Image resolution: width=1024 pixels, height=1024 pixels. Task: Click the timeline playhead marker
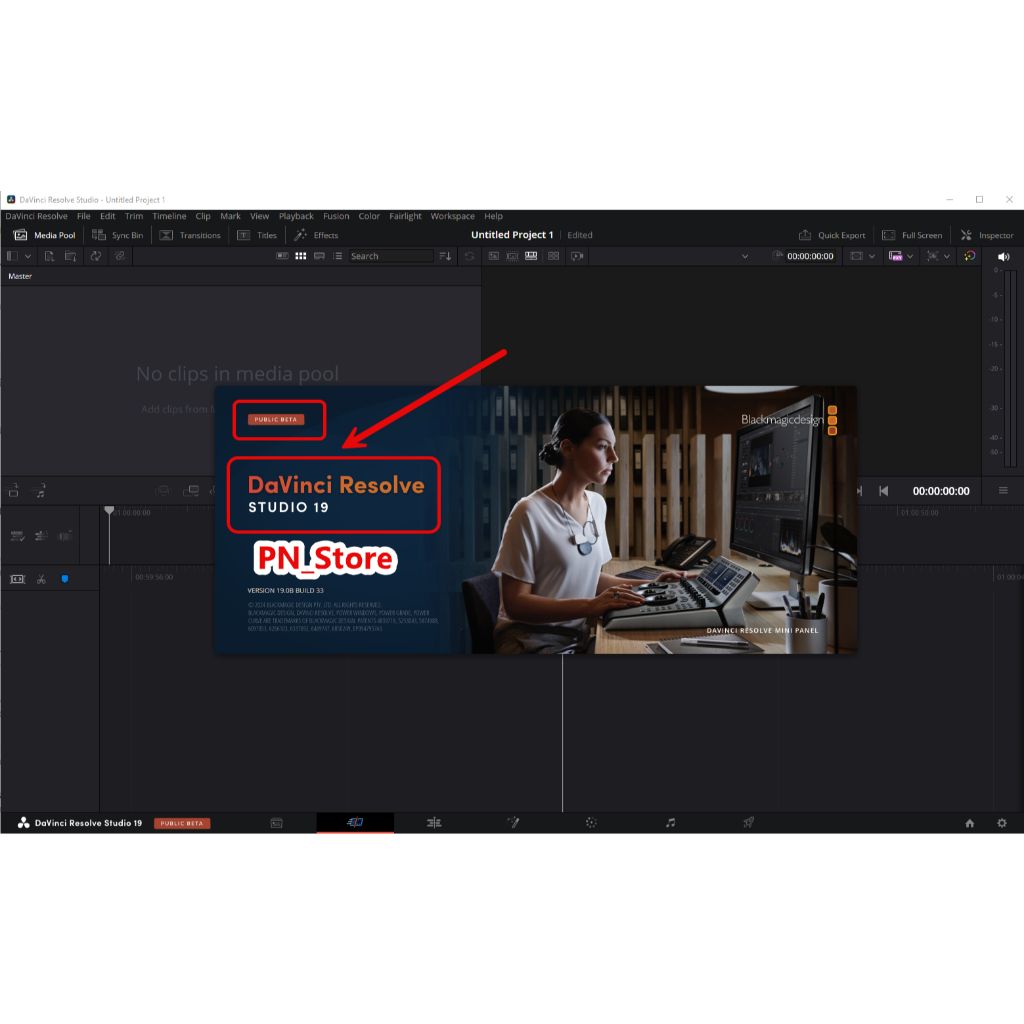109,511
